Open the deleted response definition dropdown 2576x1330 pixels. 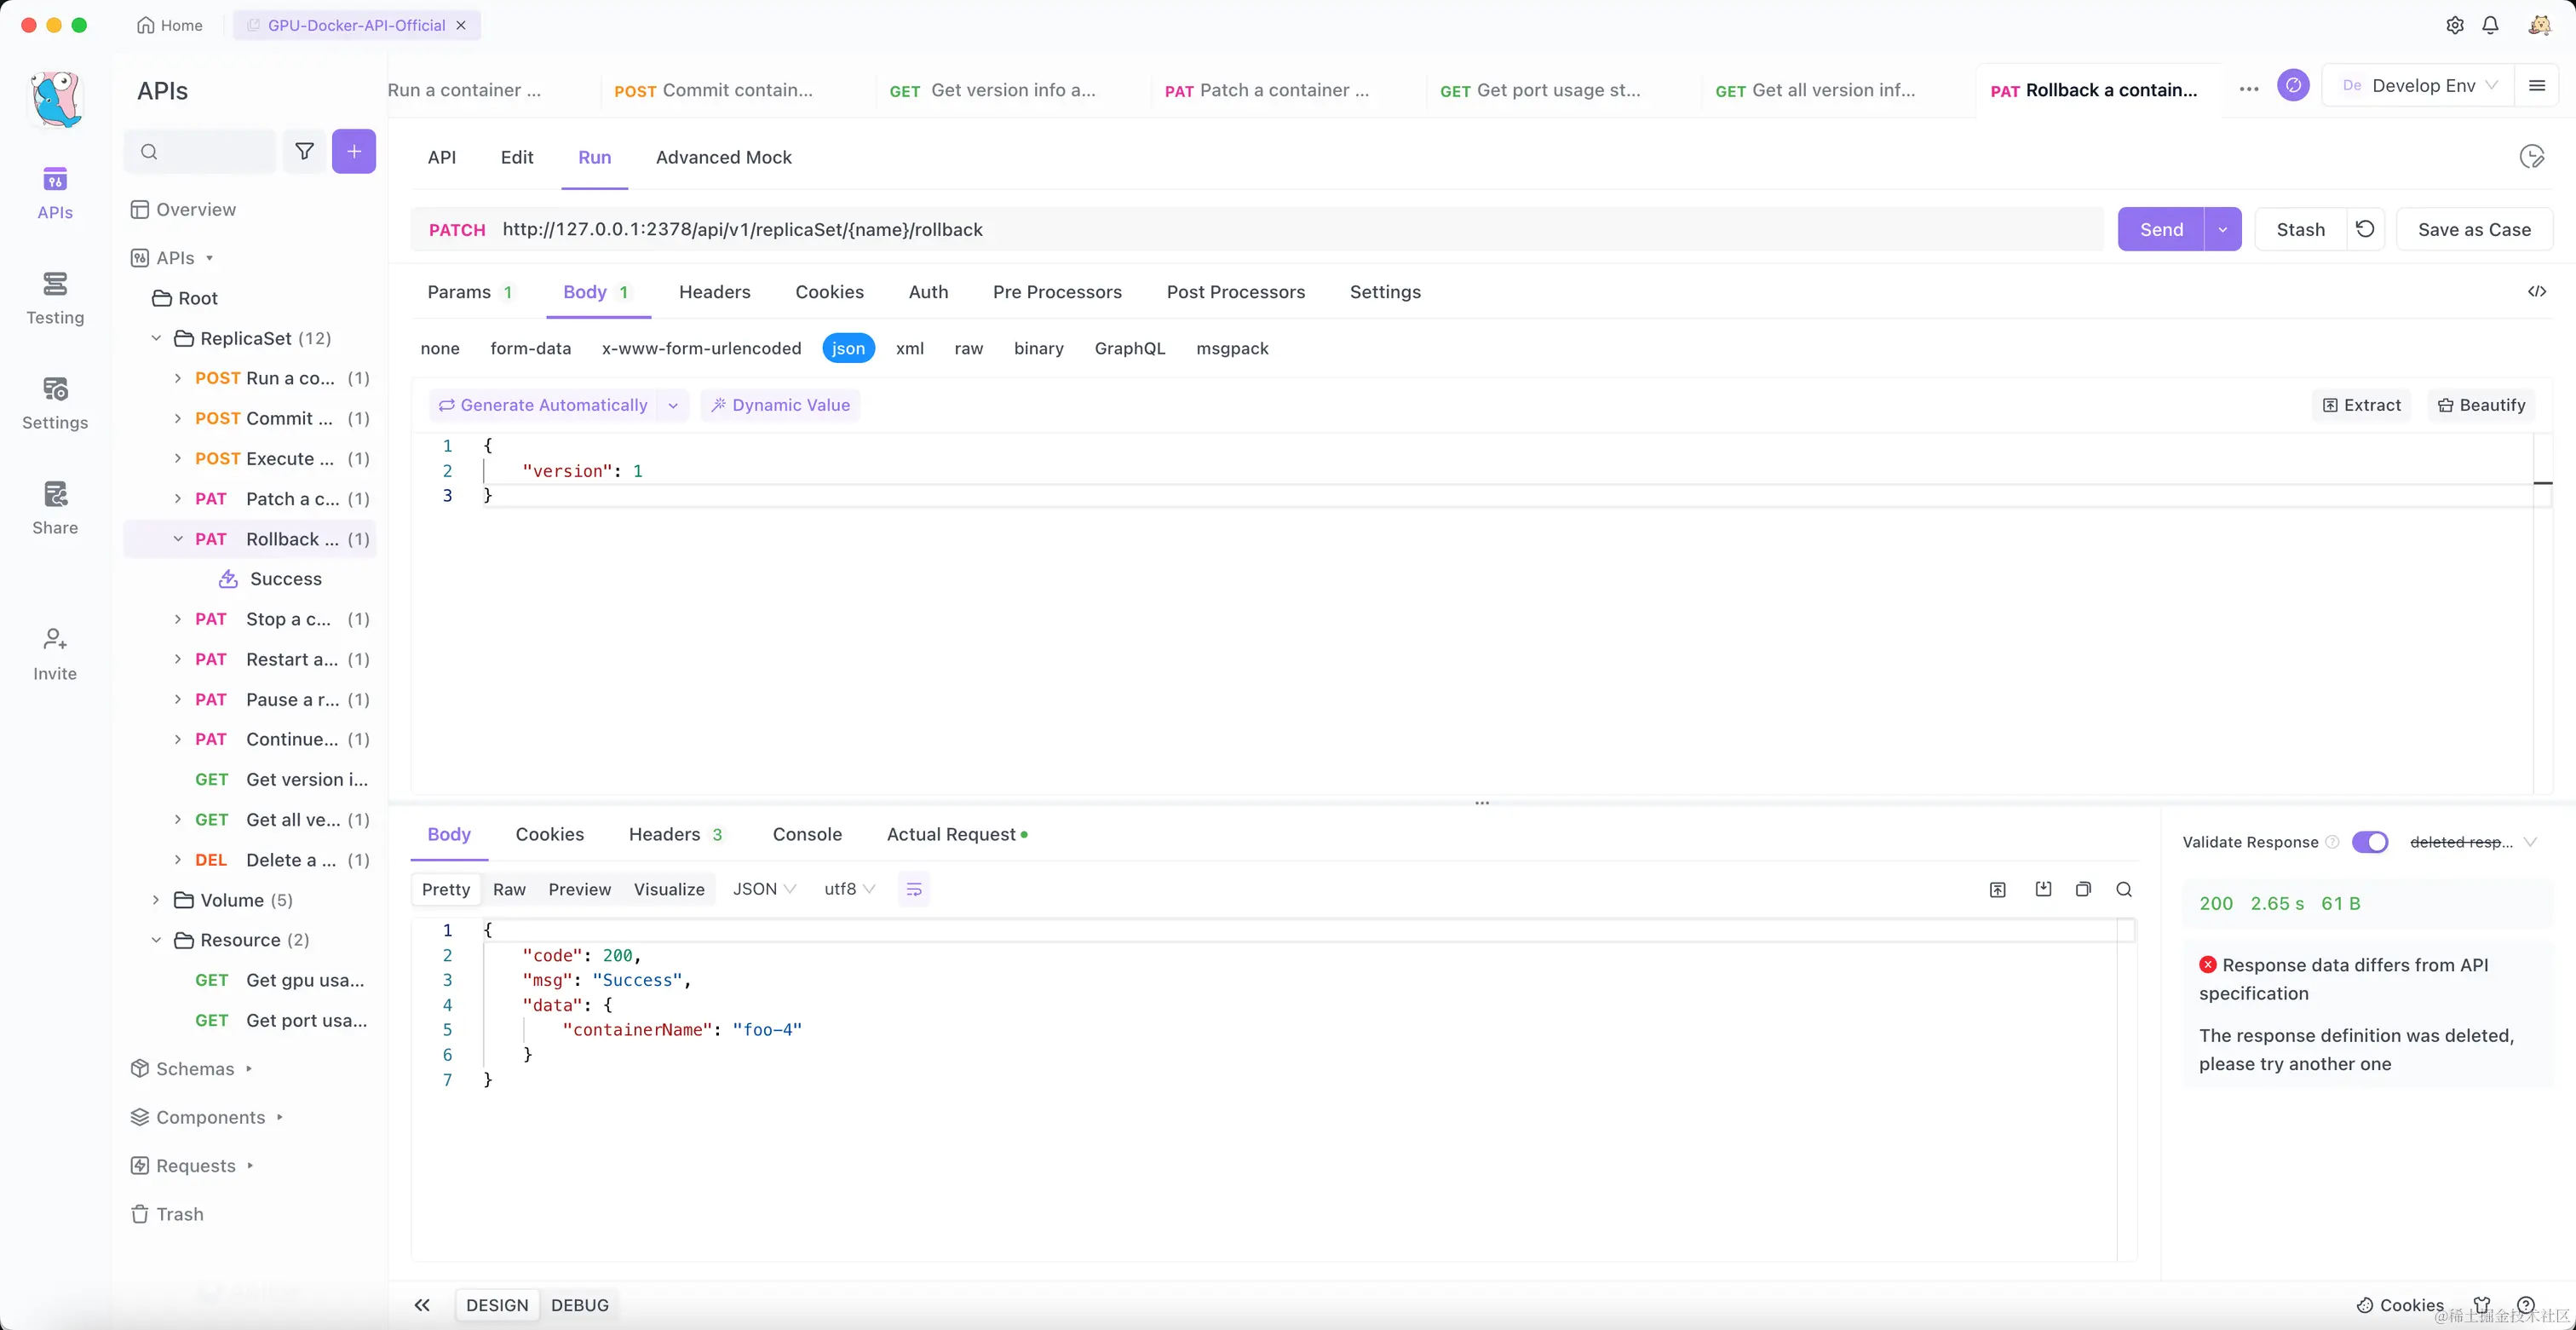point(2473,842)
